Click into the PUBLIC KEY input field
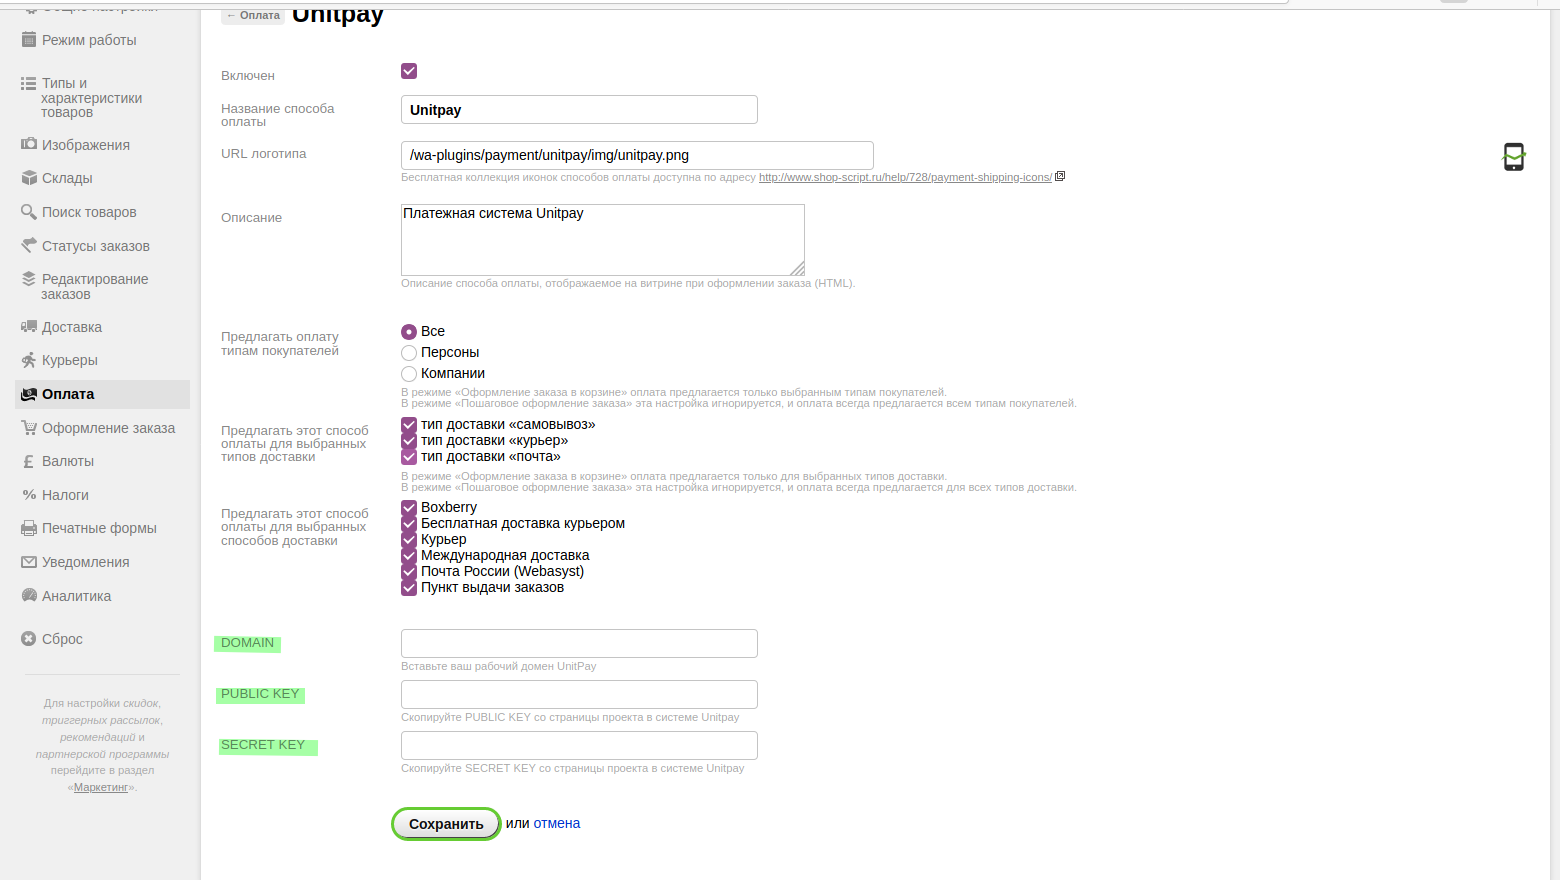1560x880 pixels. point(579,694)
